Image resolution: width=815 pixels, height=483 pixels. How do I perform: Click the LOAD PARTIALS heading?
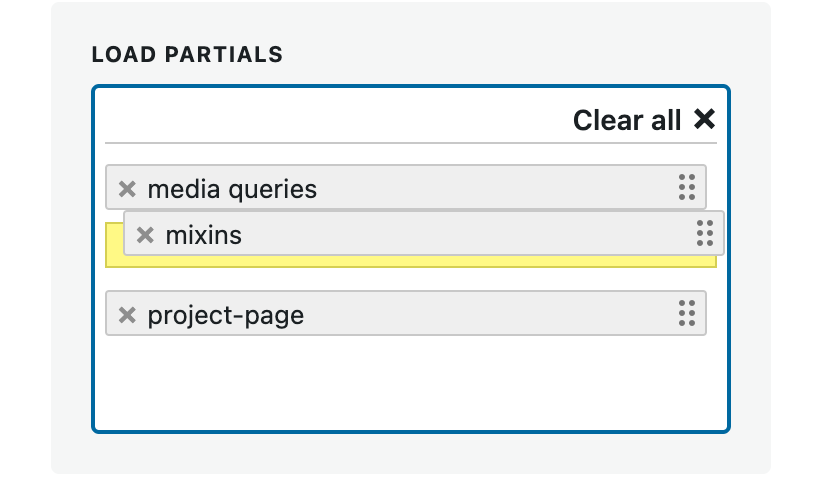pos(187,55)
